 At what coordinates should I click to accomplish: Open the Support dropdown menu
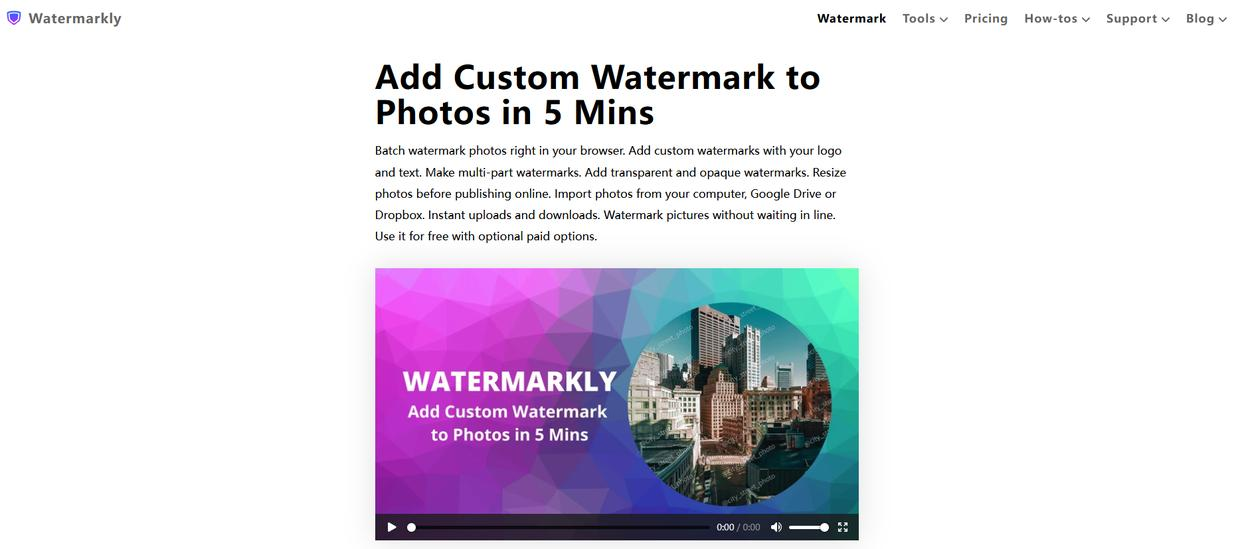1138,18
